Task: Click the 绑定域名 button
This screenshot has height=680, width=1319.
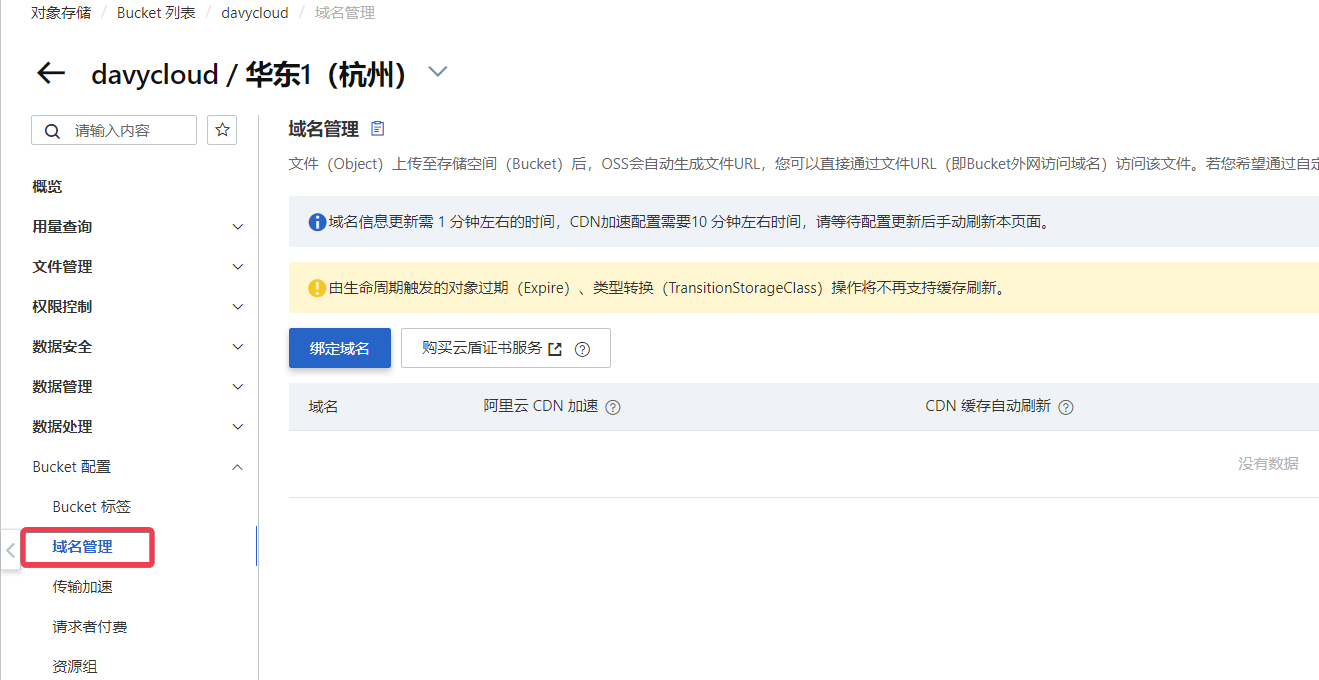Action: tap(339, 348)
